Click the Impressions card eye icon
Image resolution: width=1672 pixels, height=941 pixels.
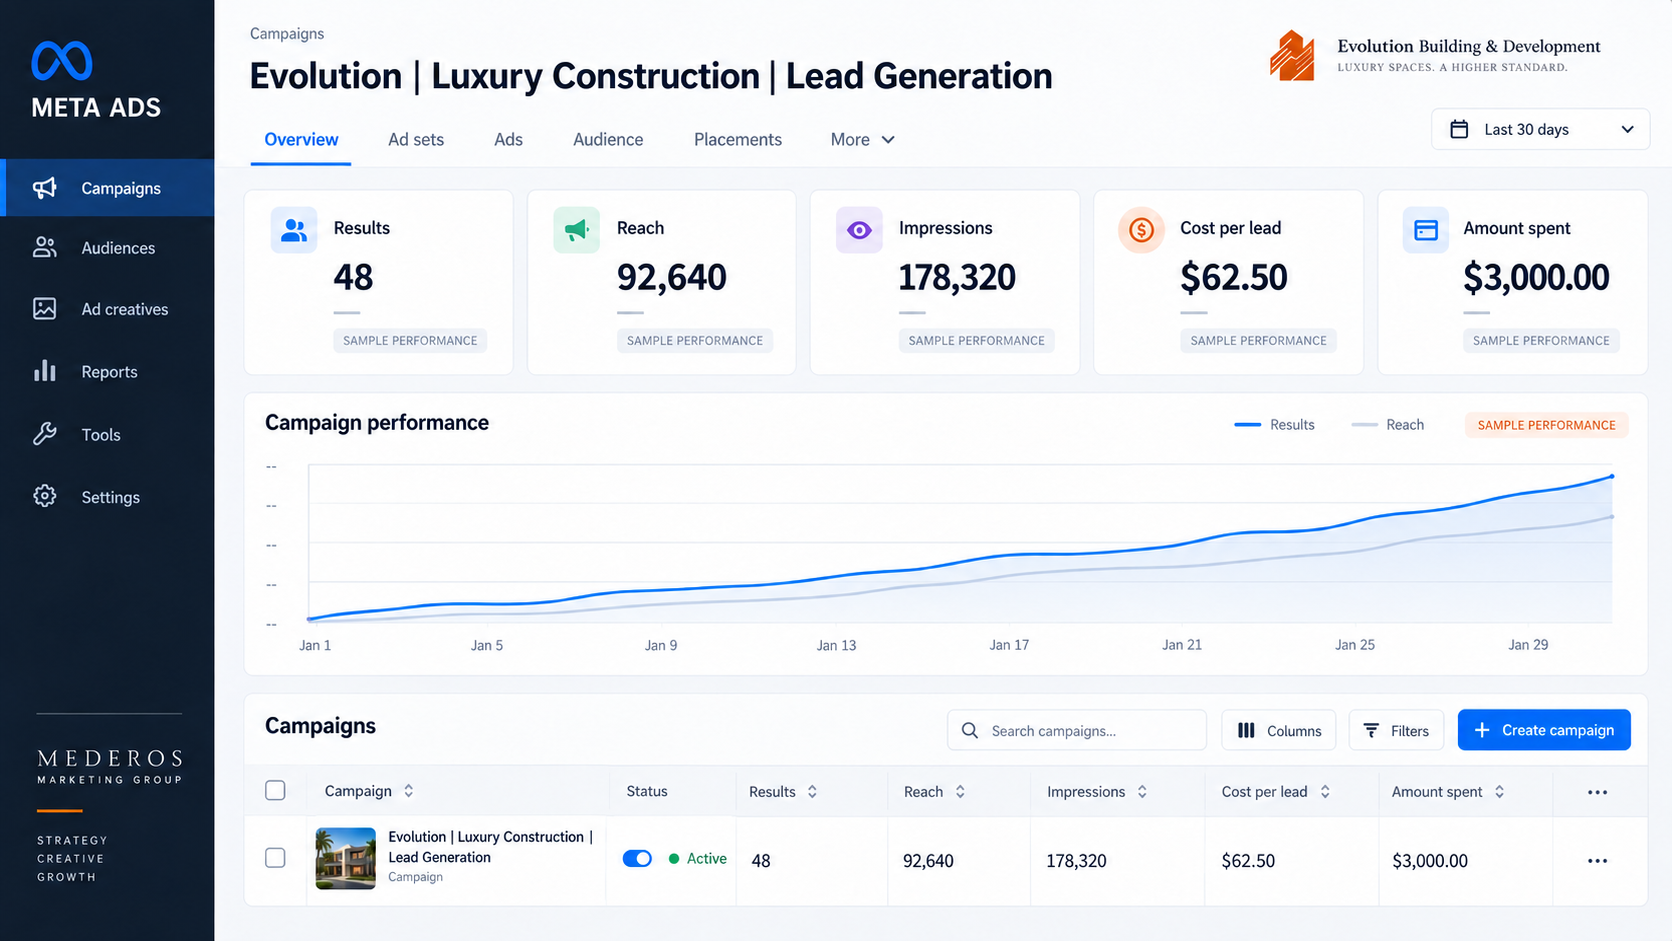859,230
